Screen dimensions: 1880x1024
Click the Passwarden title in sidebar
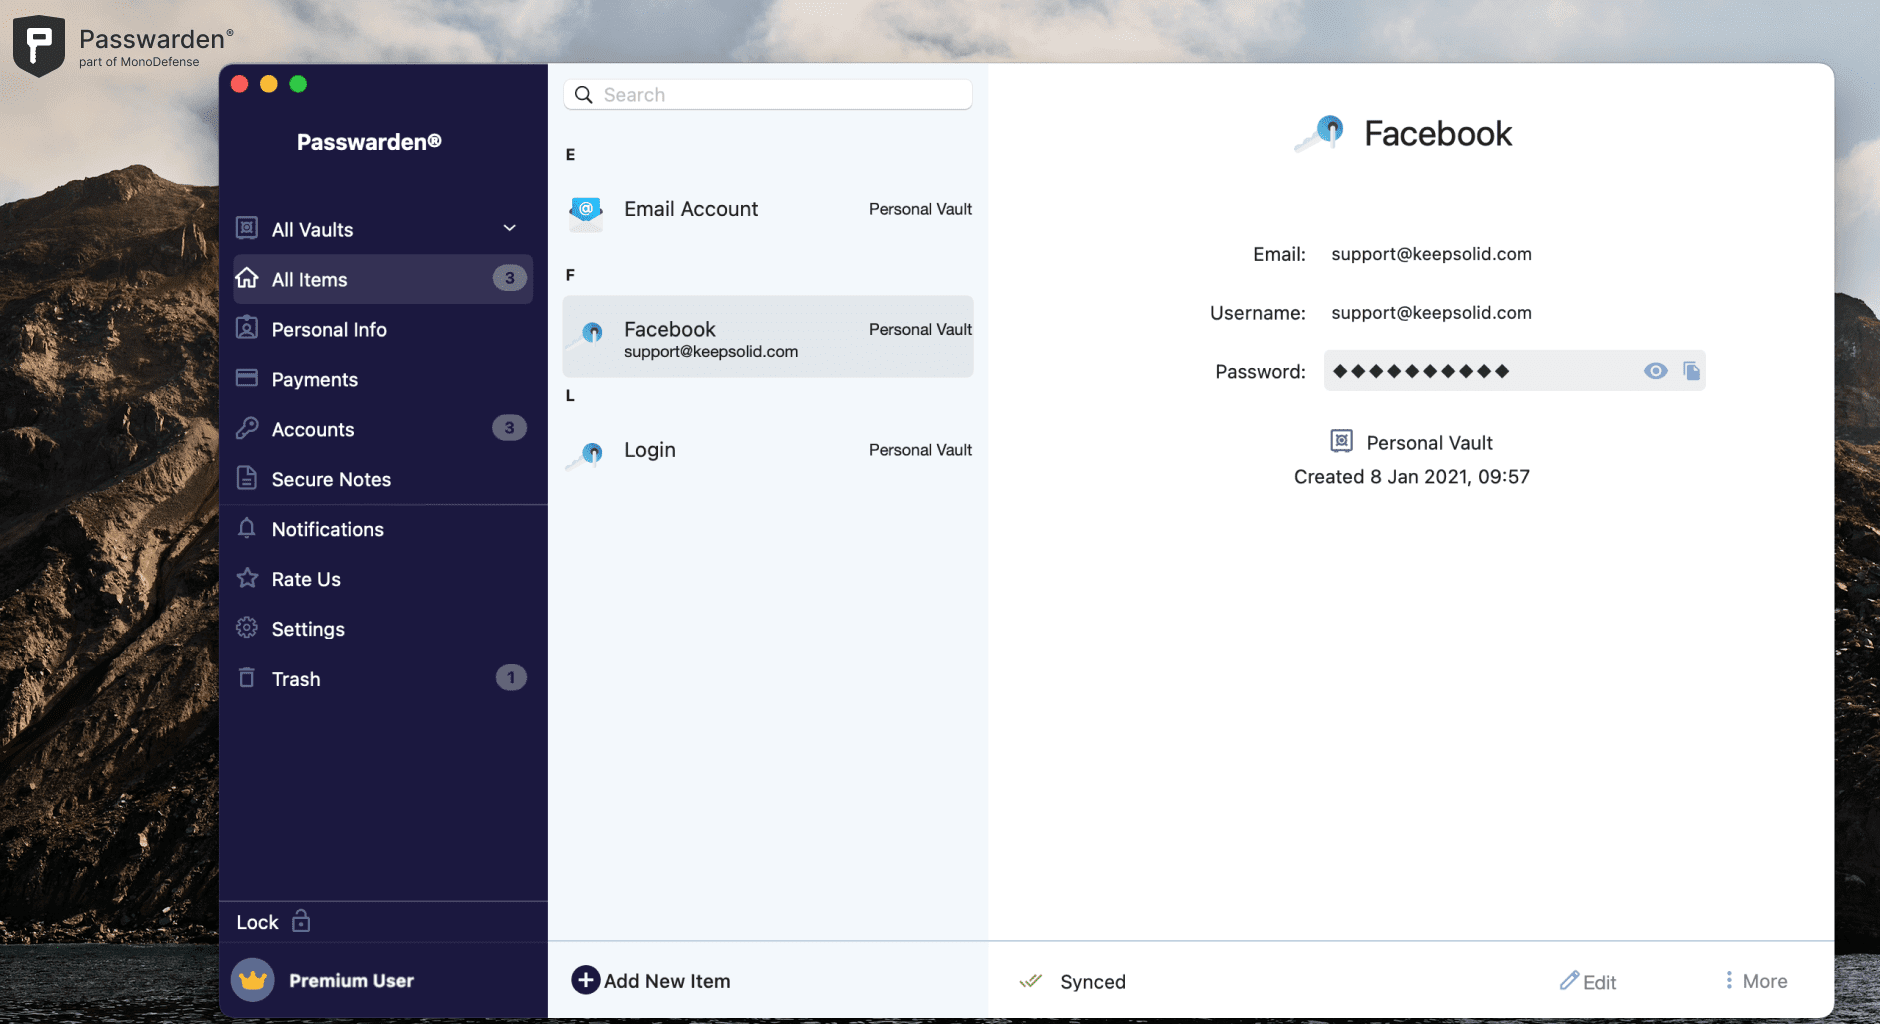[369, 142]
